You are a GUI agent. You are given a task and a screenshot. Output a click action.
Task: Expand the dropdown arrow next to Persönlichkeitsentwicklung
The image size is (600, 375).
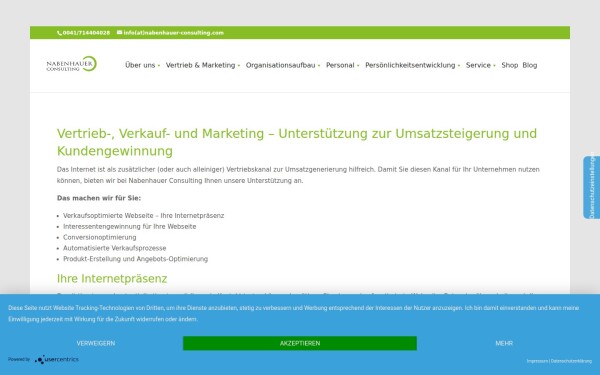click(x=459, y=66)
